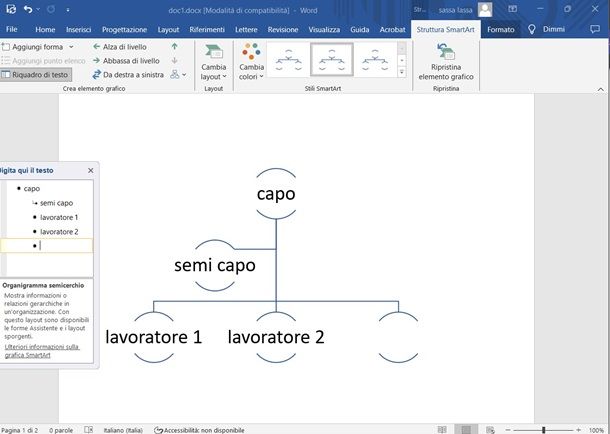Select the first SmartArt style thumbnail
The image size is (610, 434).
click(x=288, y=60)
